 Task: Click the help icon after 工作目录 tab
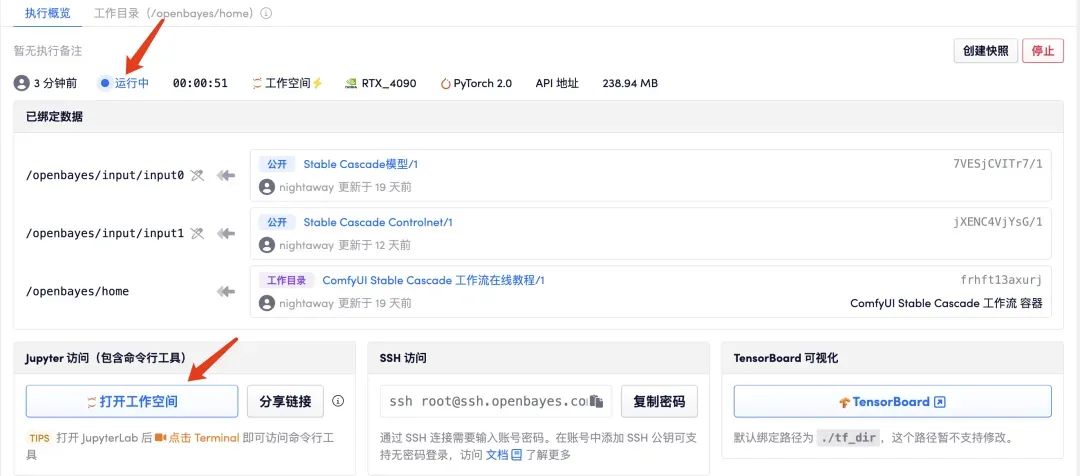click(x=266, y=14)
